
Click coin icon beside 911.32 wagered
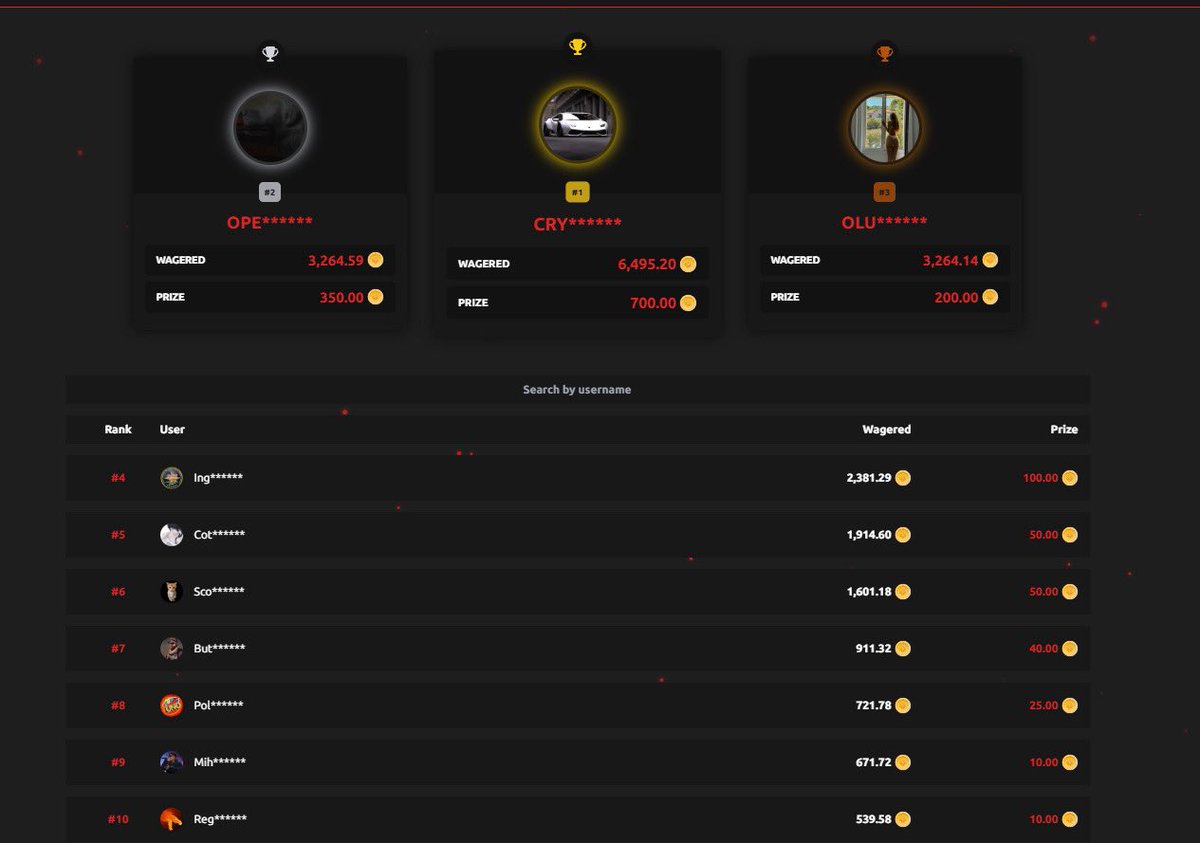[x=903, y=649]
